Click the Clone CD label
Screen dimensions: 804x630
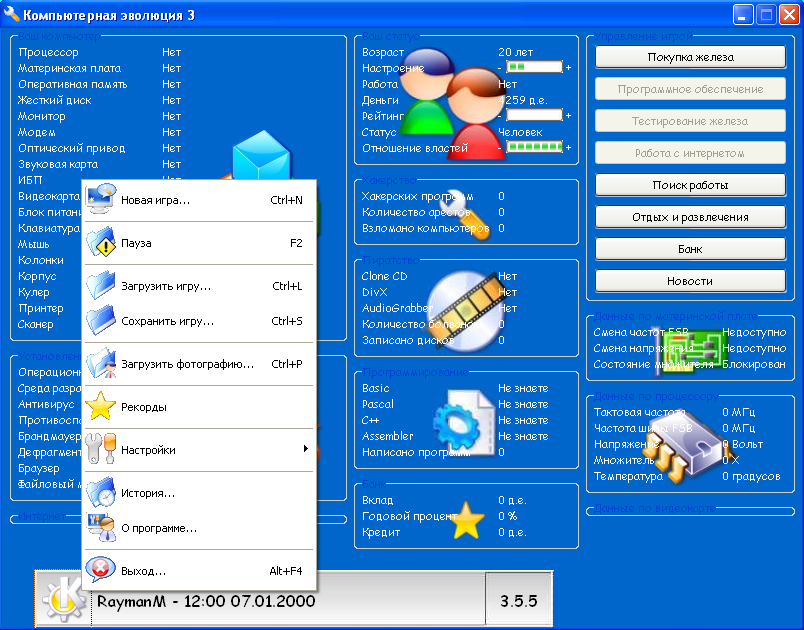tap(384, 276)
